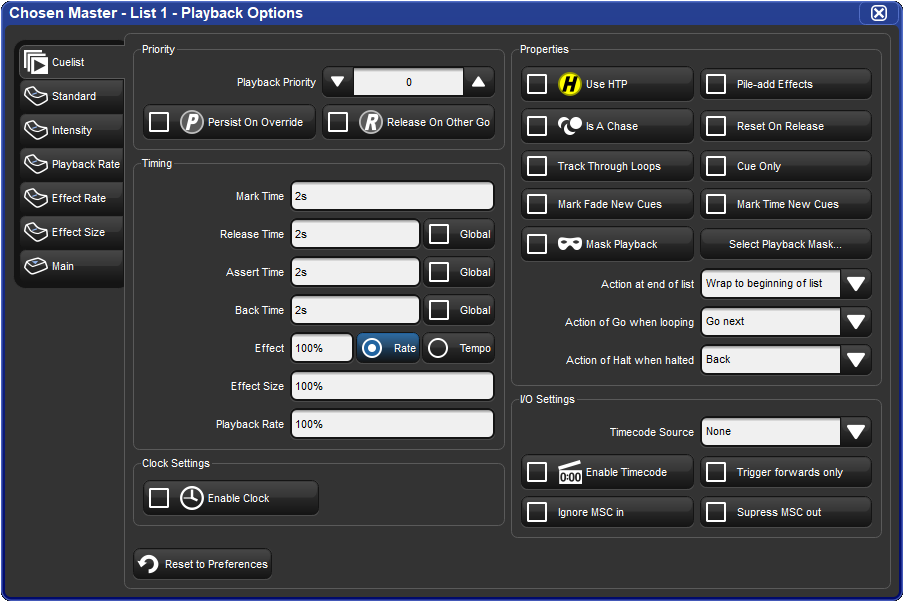
Task: Check Supress MSC out
Action: pyautogui.click(x=715, y=512)
